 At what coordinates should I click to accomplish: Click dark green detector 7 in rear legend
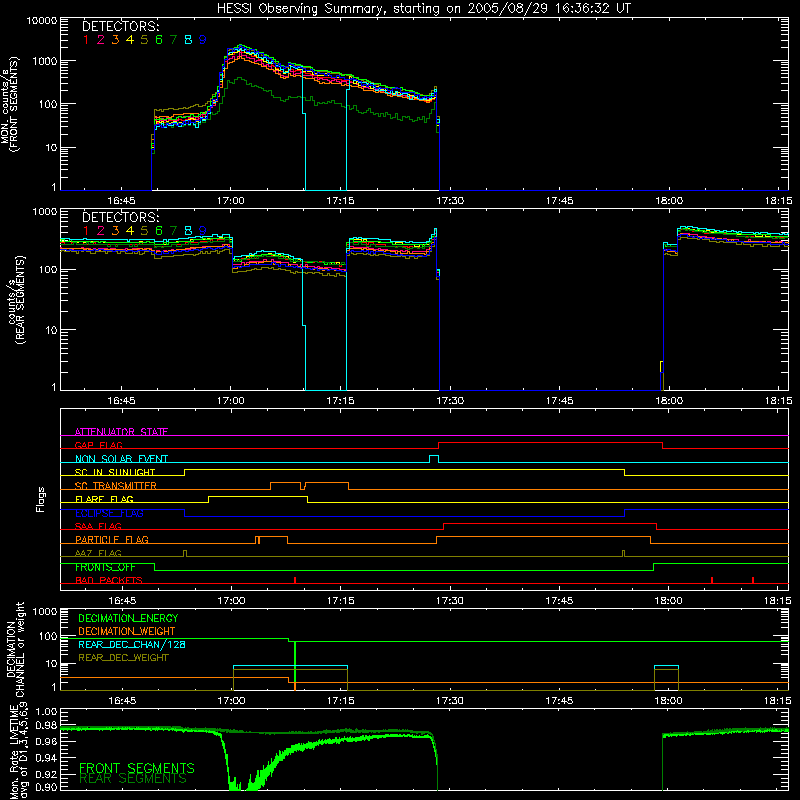(x=173, y=231)
